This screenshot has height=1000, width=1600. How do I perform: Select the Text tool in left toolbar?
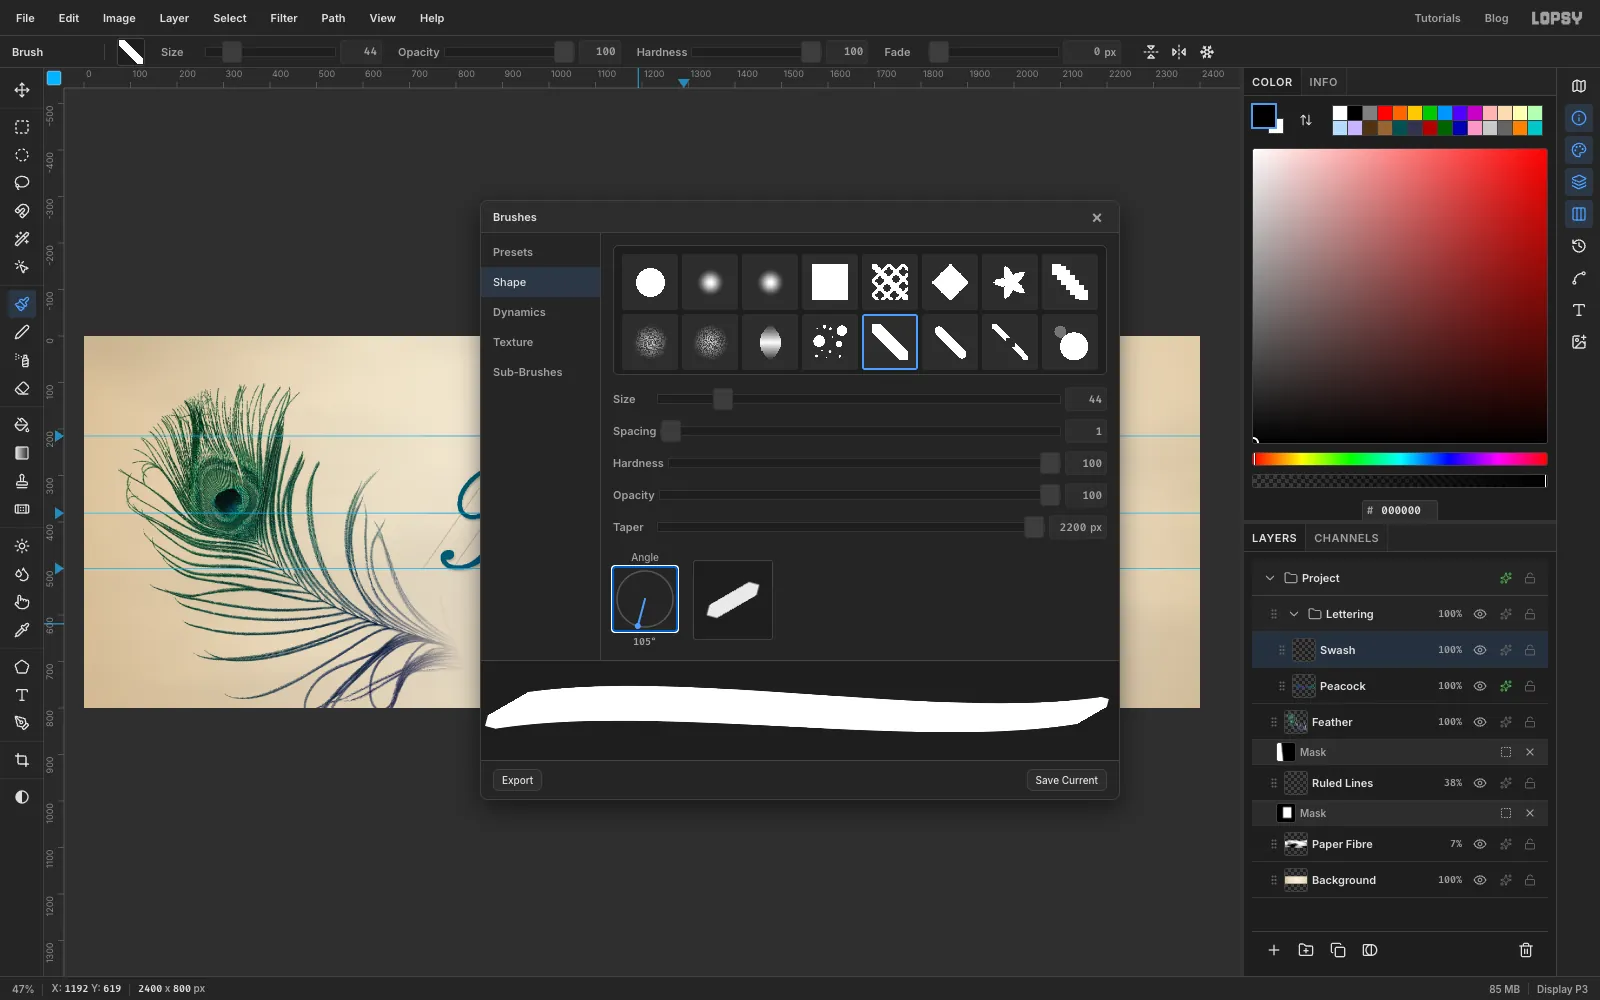click(x=22, y=695)
